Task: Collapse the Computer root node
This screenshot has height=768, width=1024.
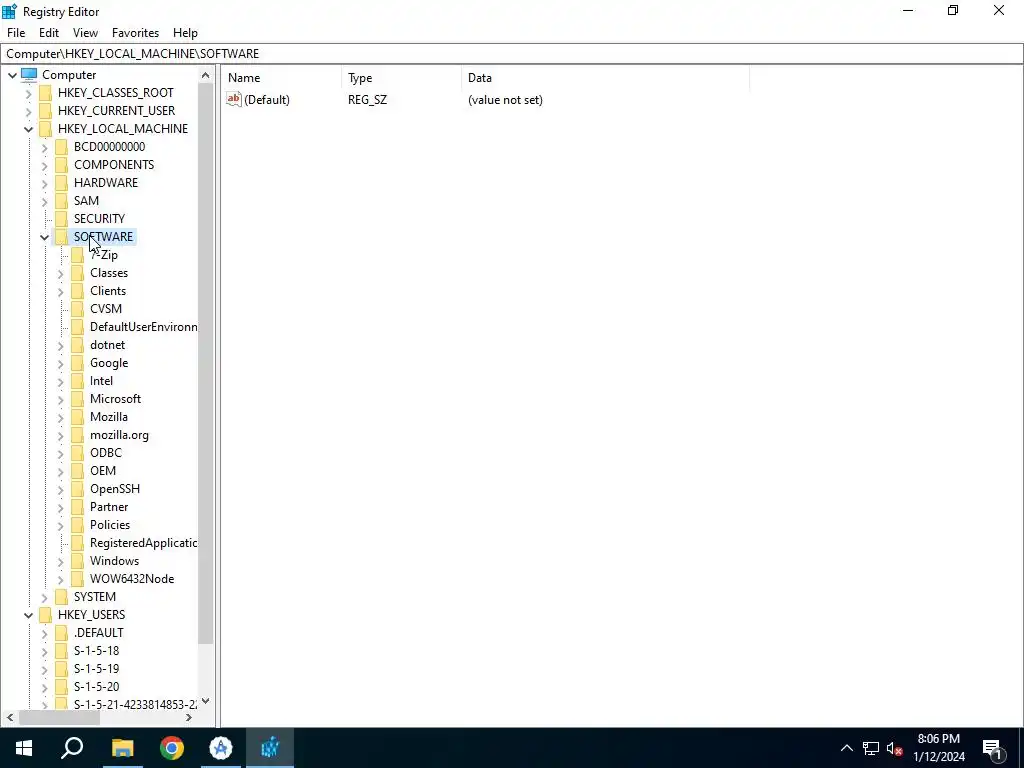Action: [12, 75]
